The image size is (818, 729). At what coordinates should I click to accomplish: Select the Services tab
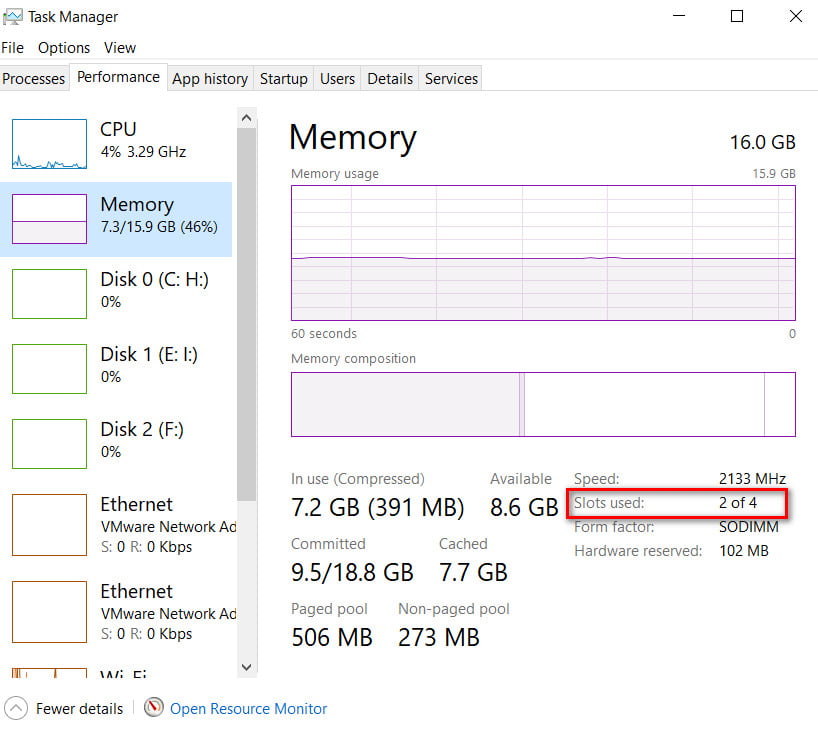click(x=450, y=78)
